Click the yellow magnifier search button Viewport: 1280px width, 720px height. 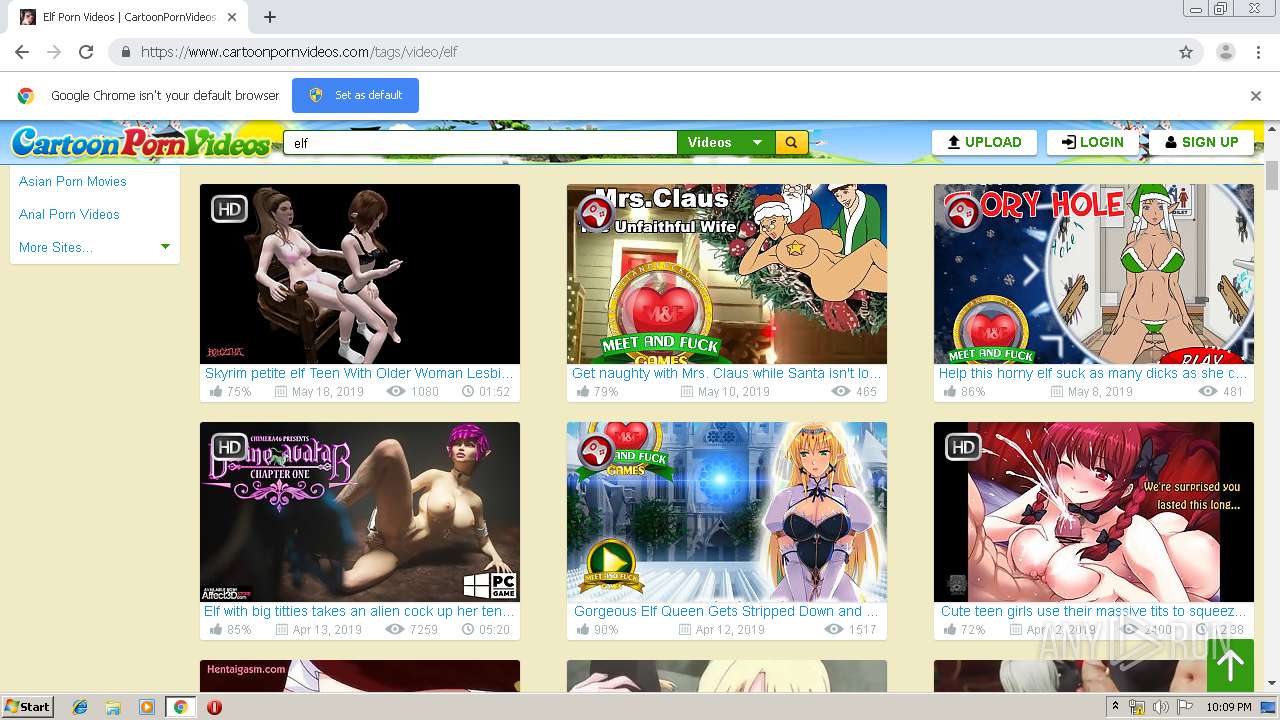792,143
